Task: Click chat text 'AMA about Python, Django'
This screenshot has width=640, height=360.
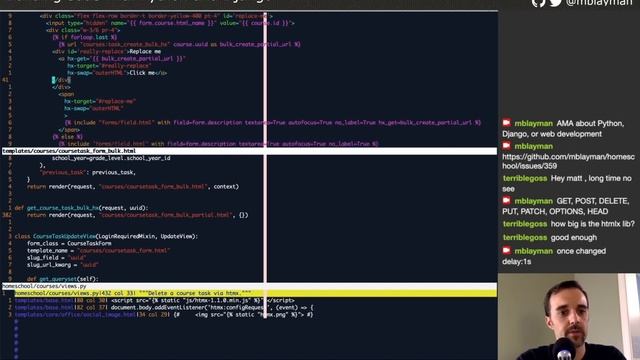Action: tap(563, 129)
